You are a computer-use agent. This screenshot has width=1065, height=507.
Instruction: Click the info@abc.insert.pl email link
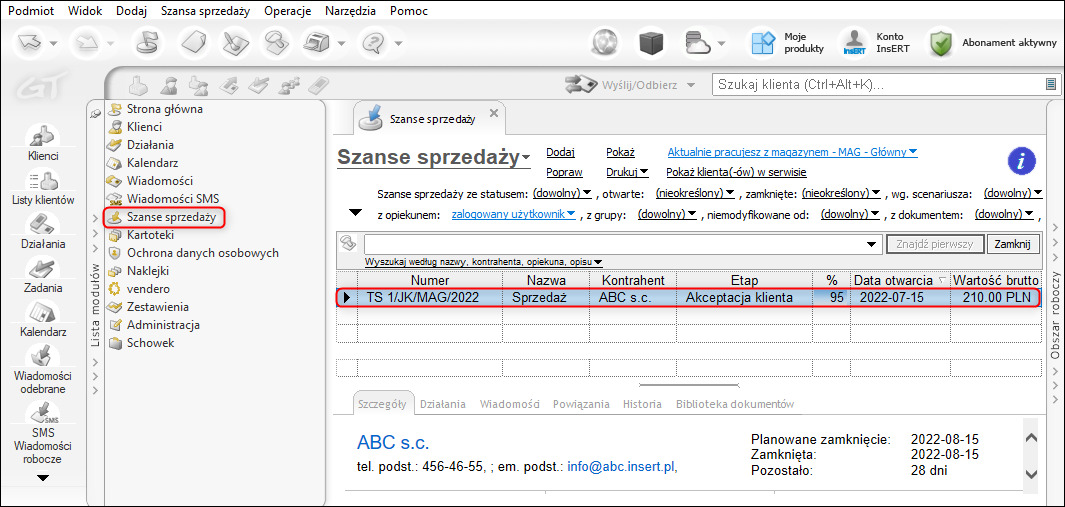point(622,467)
